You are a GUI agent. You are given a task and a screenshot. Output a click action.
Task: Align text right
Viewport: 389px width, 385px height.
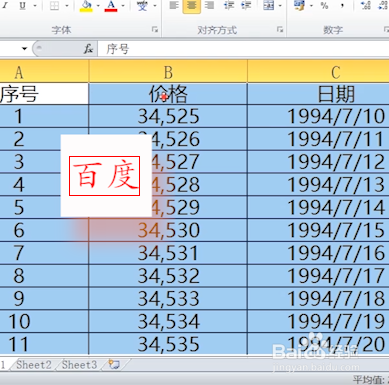pos(209,5)
